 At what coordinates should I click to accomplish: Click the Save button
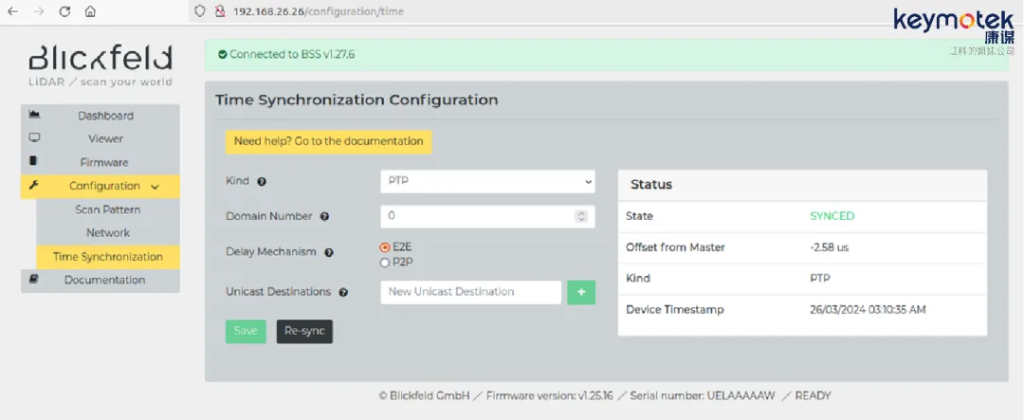click(x=246, y=331)
